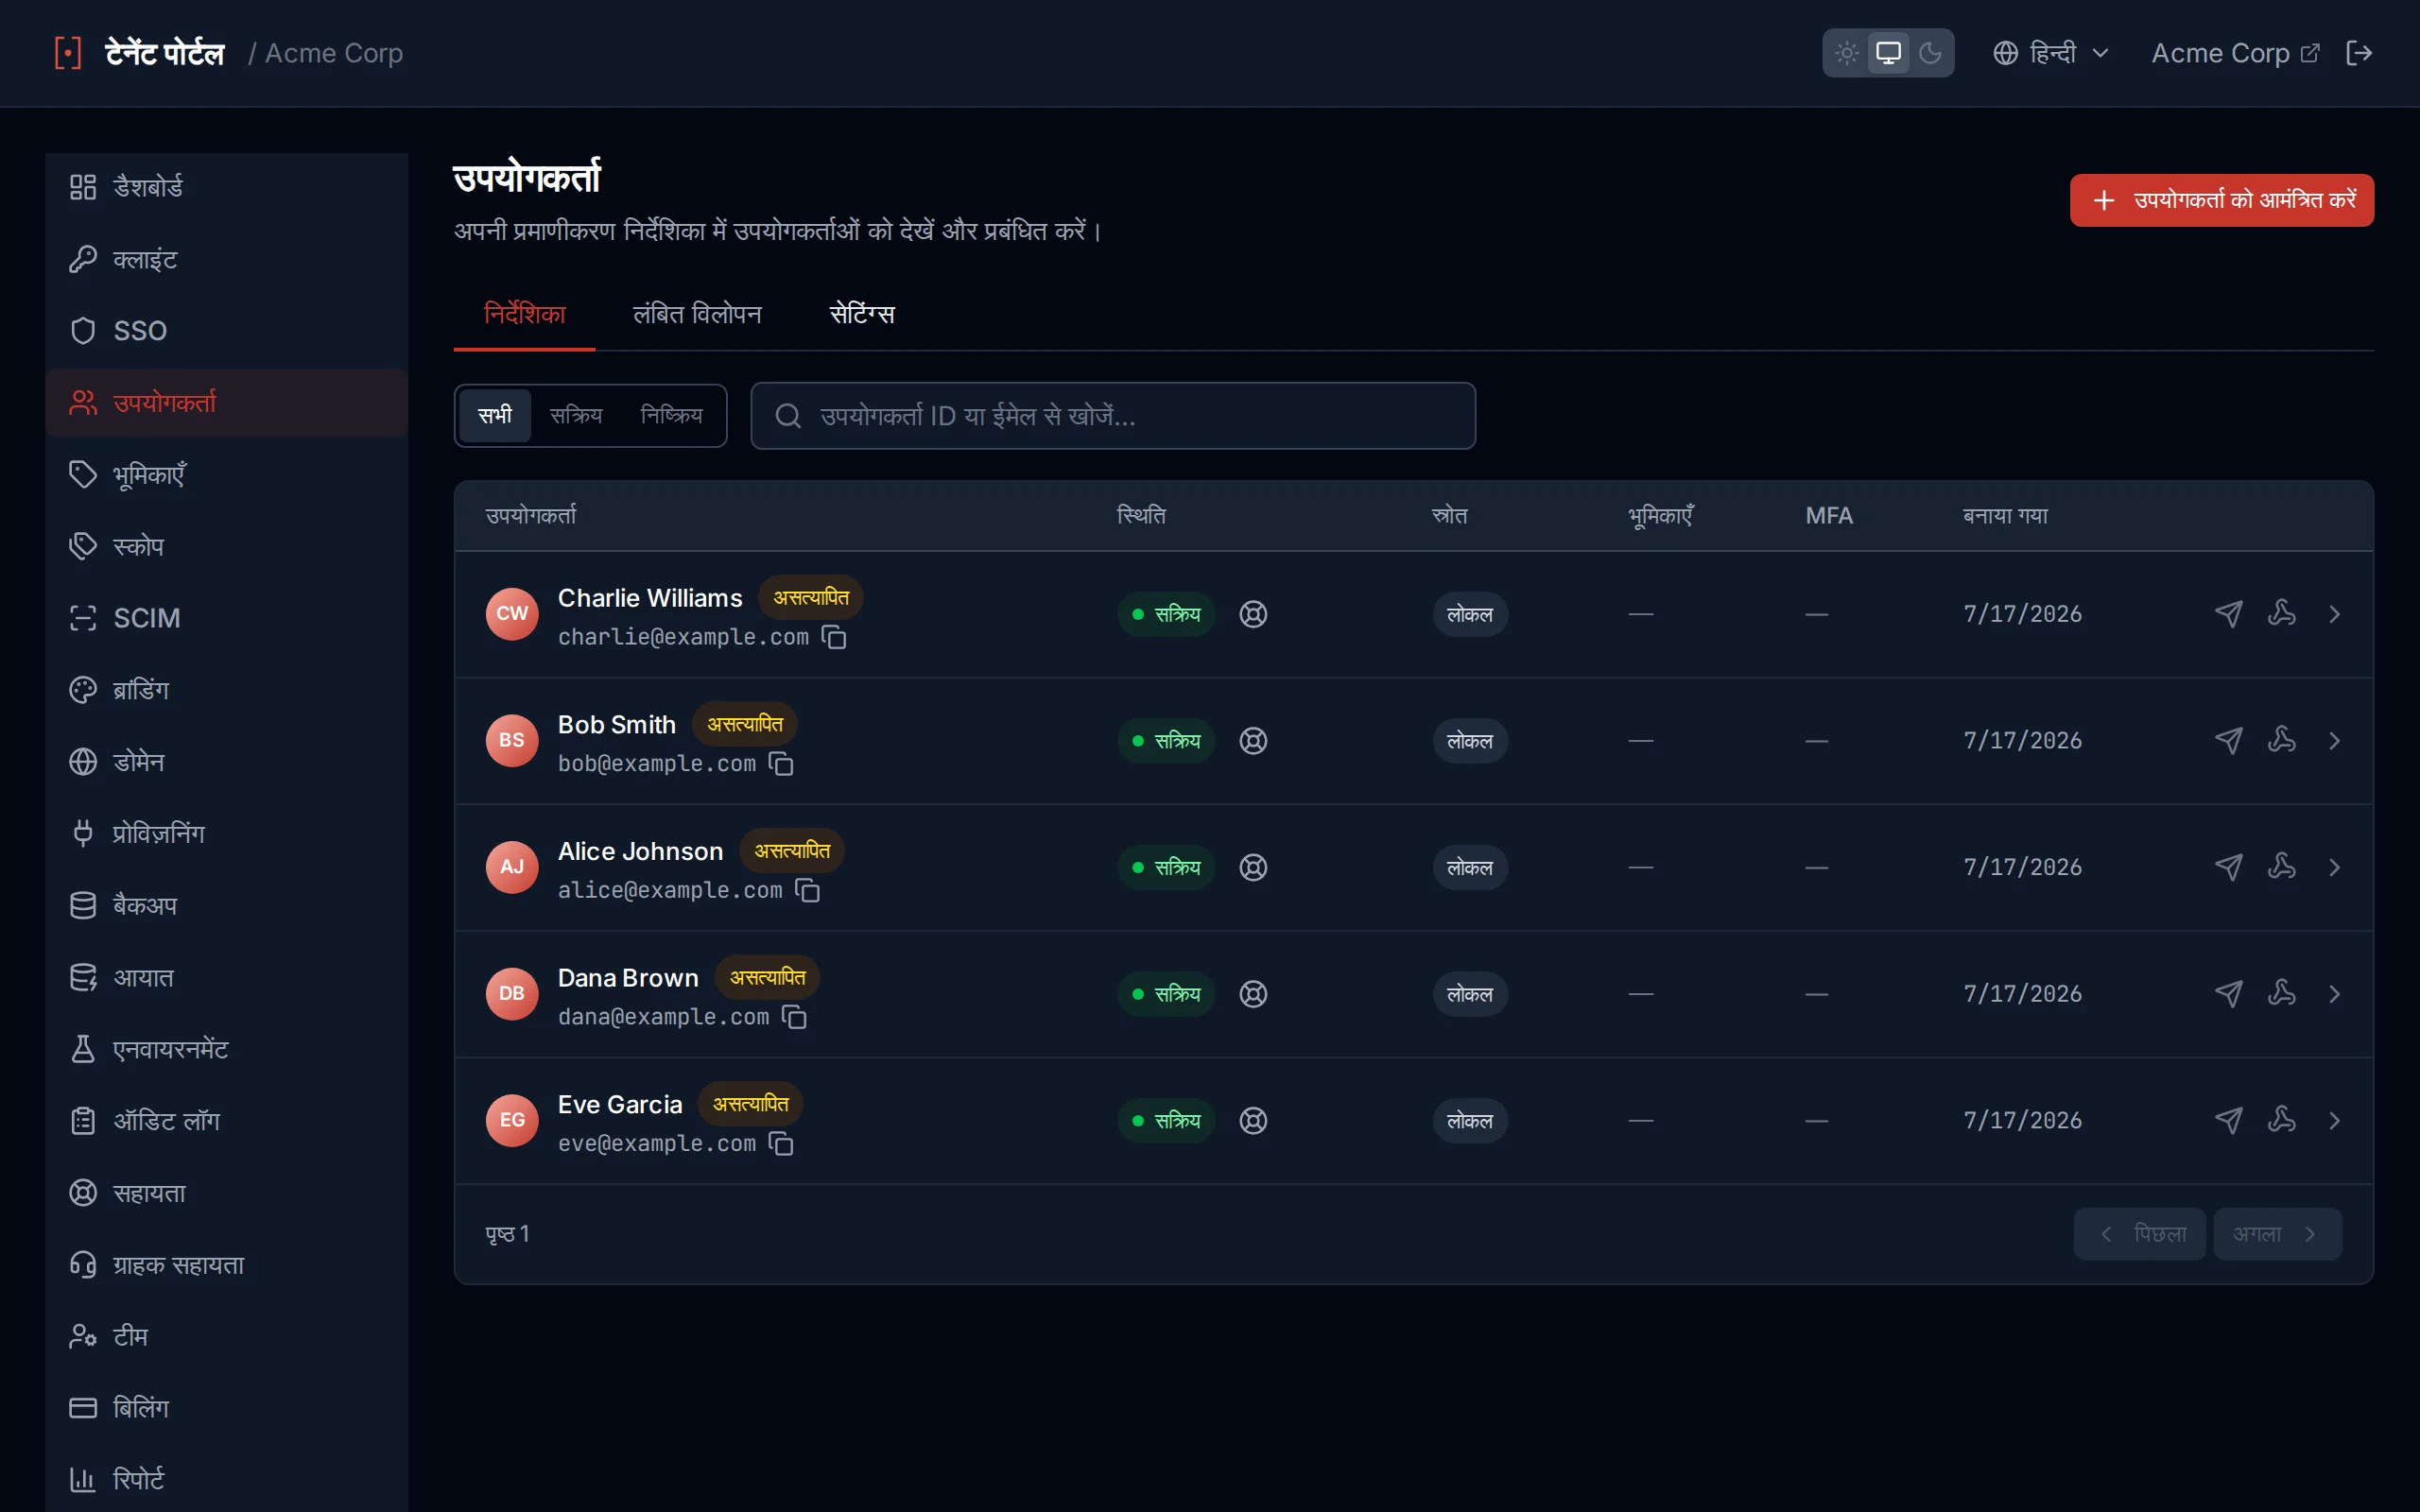This screenshot has height=1512, width=2420.
Task: Click उपयोगकर्ता को आमंत्रित करें button
Action: pos(2221,200)
